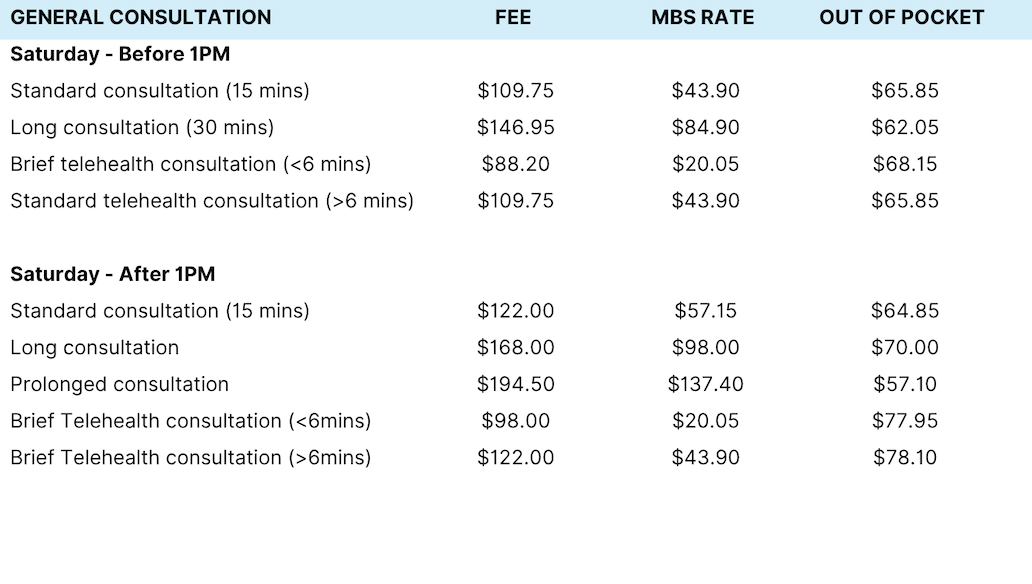Select Long consultation (30 mins) row label
This screenshot has width=1032, height=584.
click(x=142, y=127)
